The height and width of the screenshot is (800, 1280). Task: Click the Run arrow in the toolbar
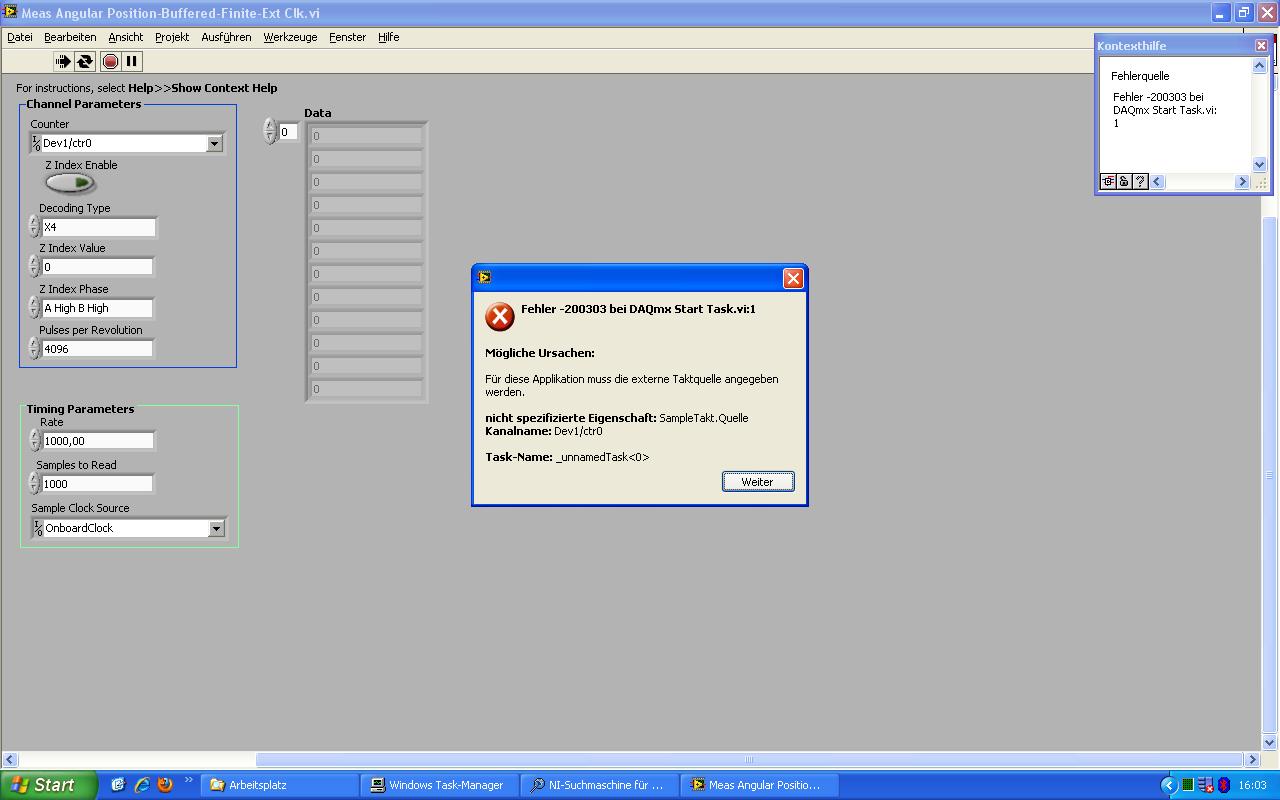62,61
